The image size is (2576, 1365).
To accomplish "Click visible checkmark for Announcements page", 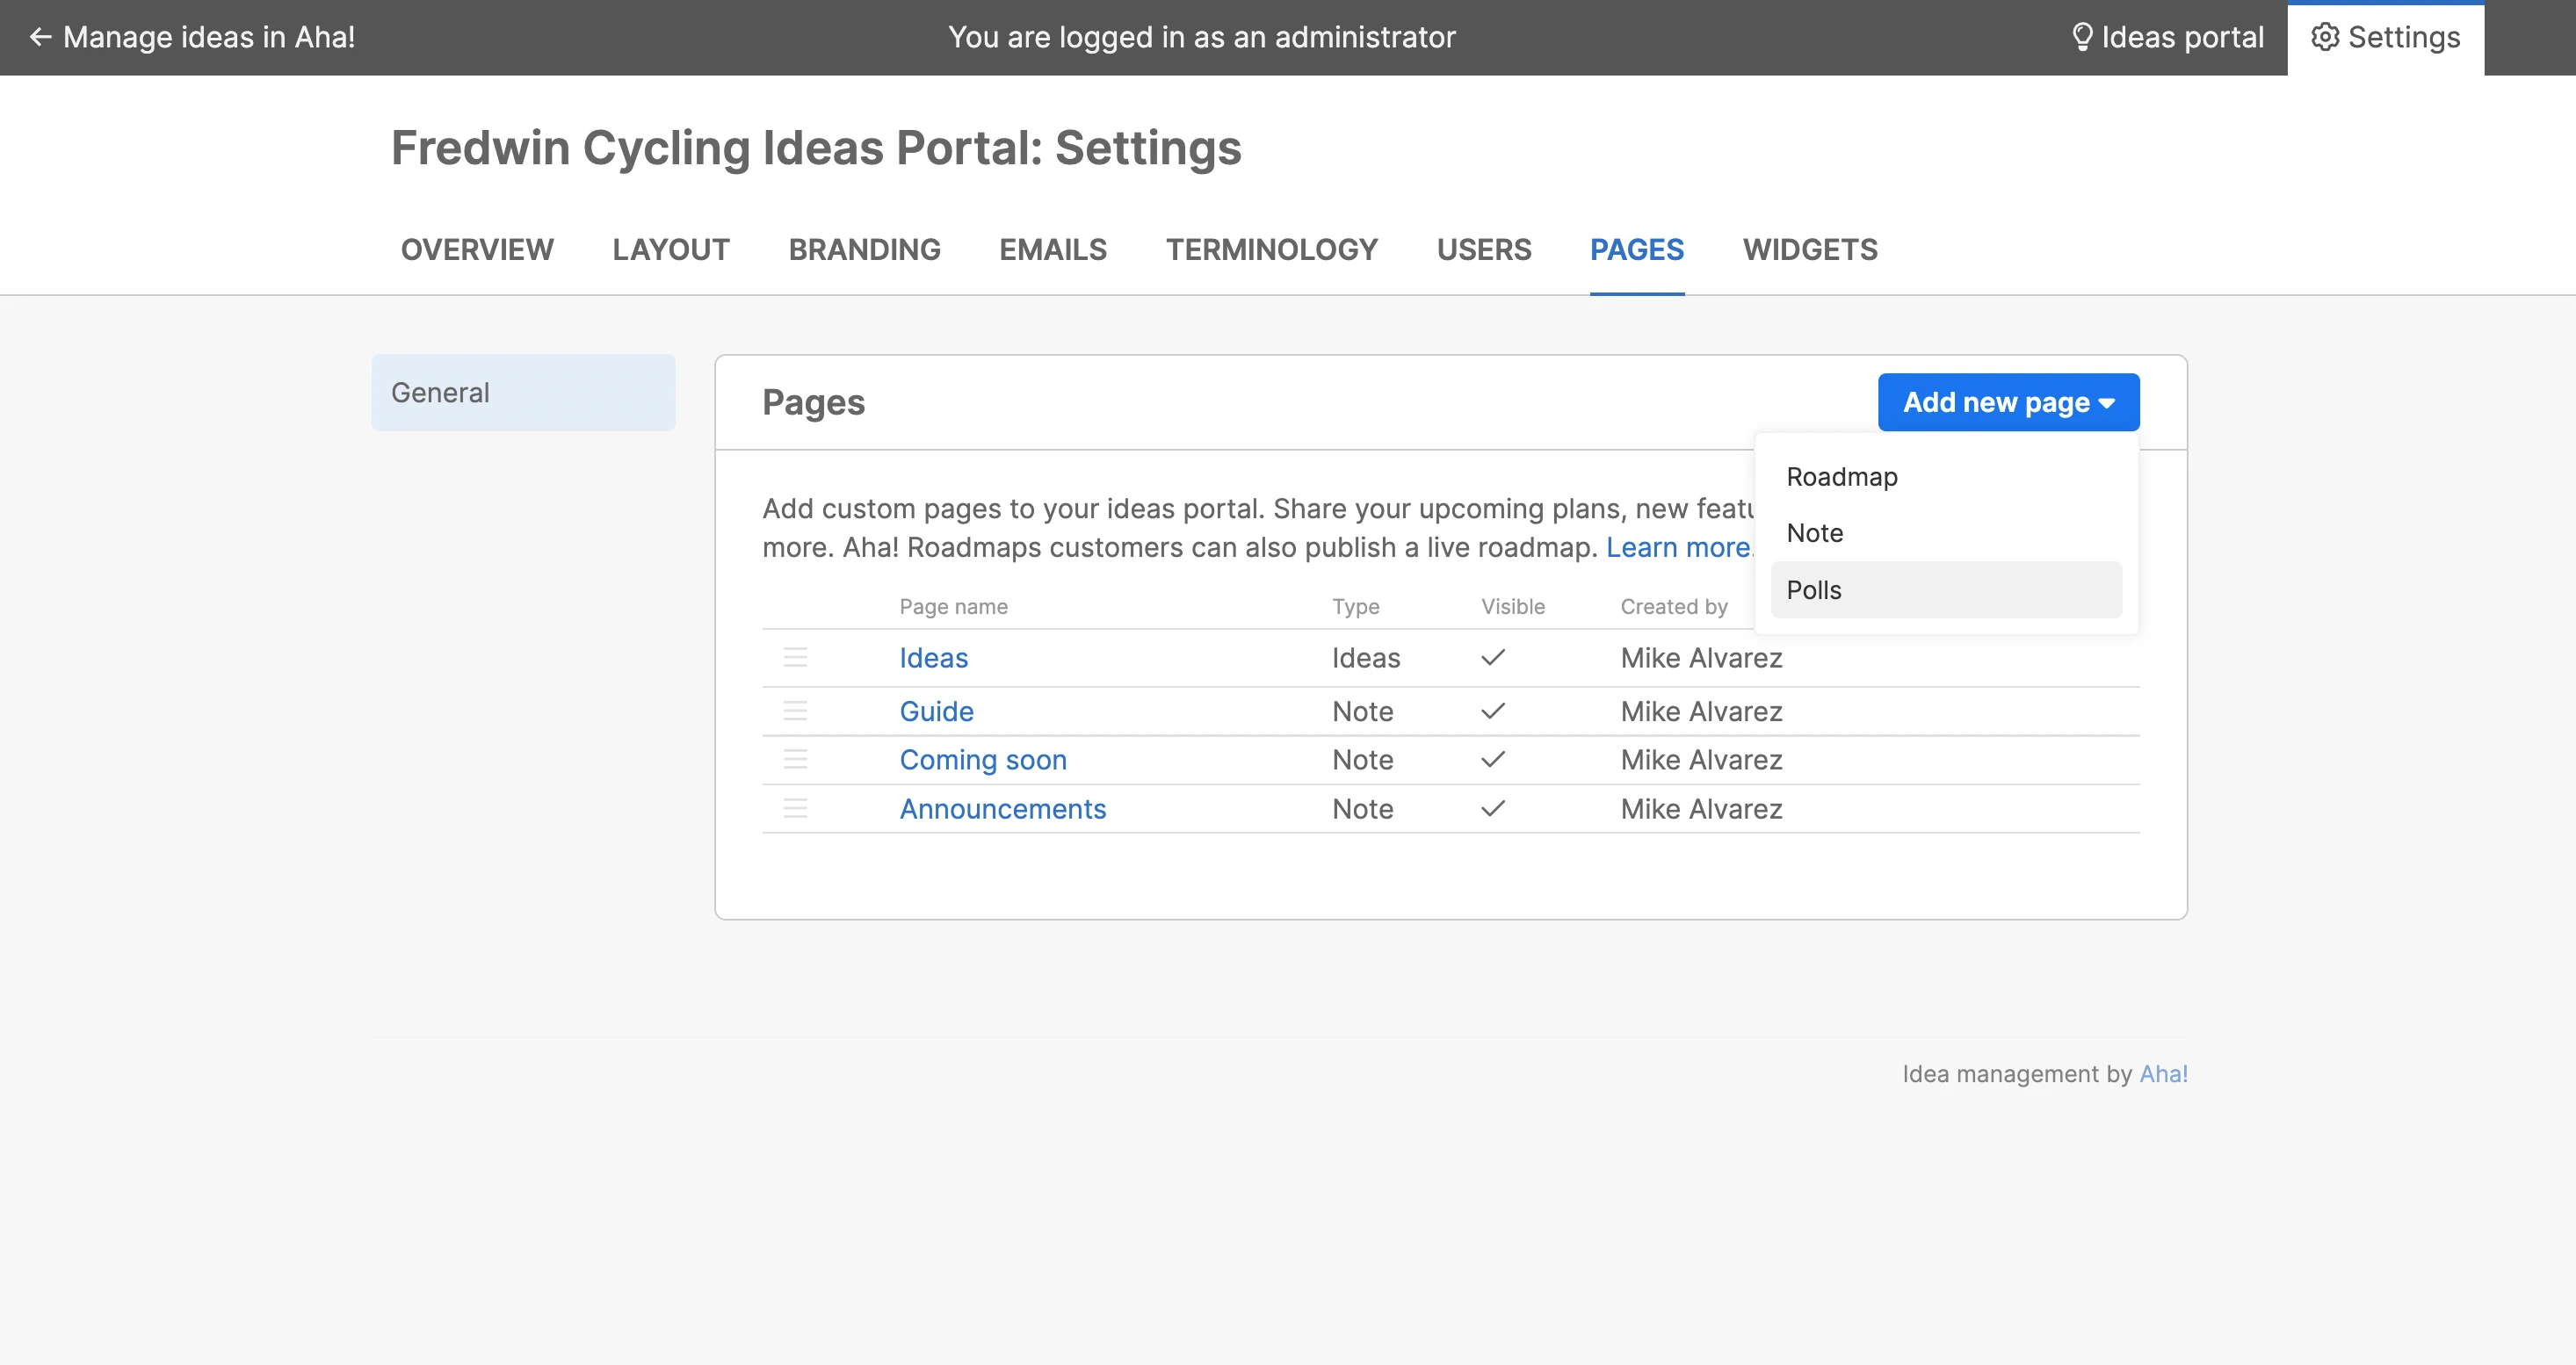I will [x=1493, y=808].
